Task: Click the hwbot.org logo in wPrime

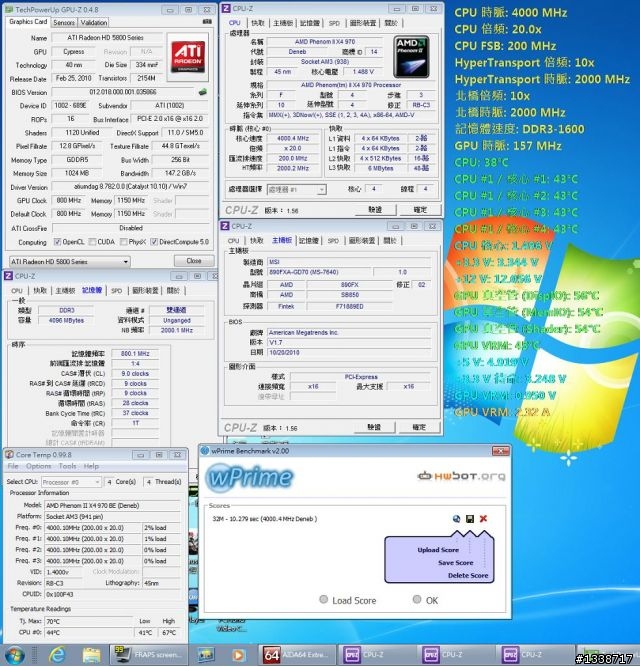Action: pos(461,476)
